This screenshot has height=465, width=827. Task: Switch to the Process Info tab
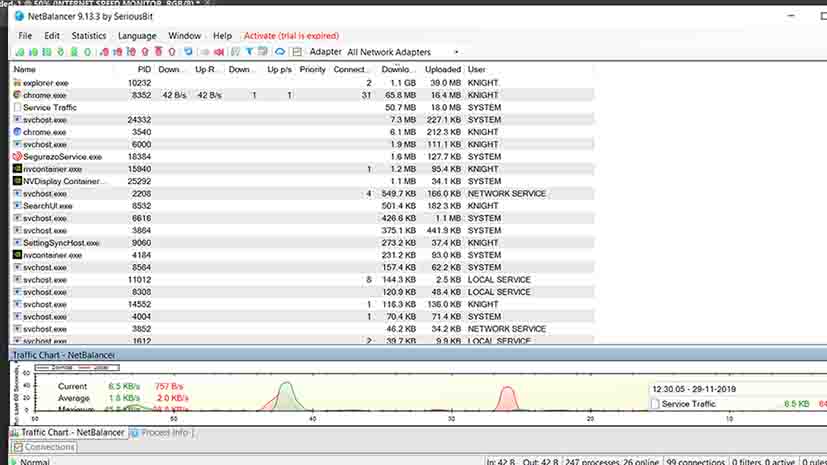tap(162, 433)
